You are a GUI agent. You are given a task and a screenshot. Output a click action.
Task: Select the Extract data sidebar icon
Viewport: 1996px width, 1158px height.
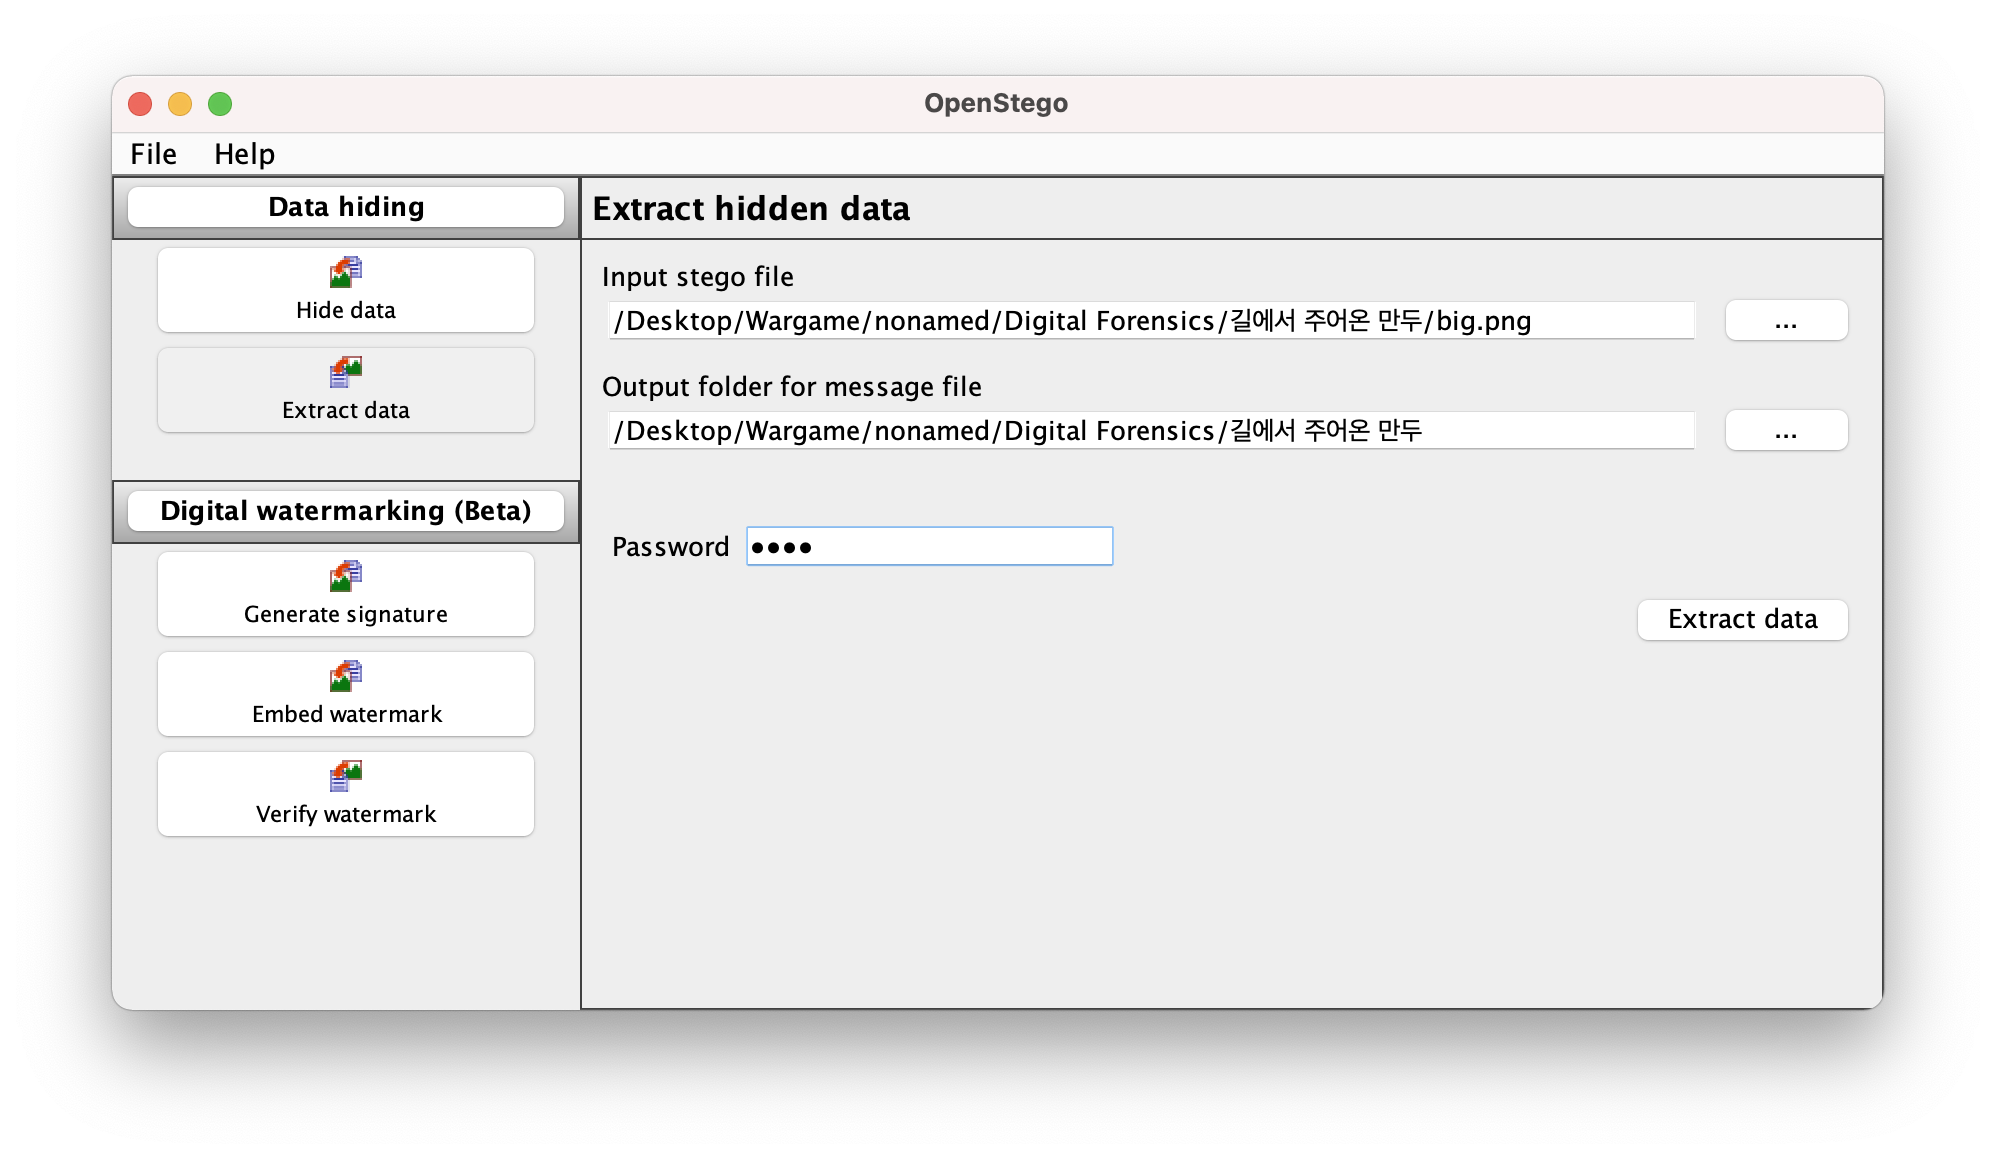pos(346,372)
